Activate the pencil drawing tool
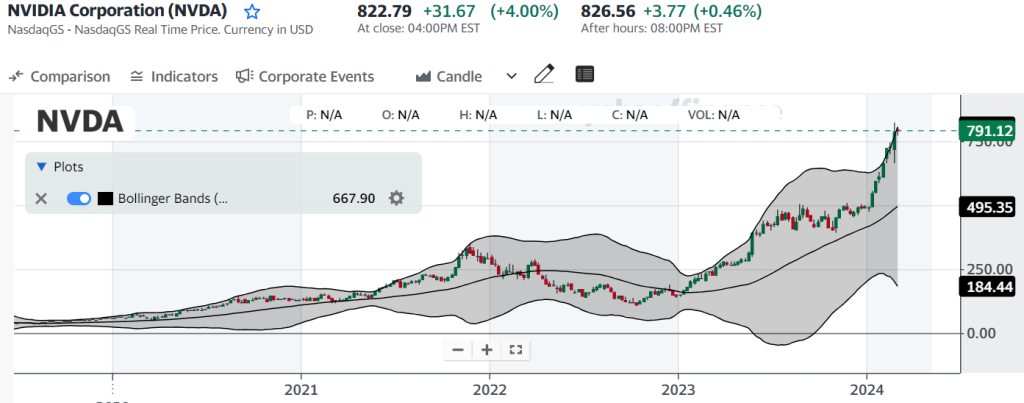This screenshot has width=1024, height=403. 544,74
